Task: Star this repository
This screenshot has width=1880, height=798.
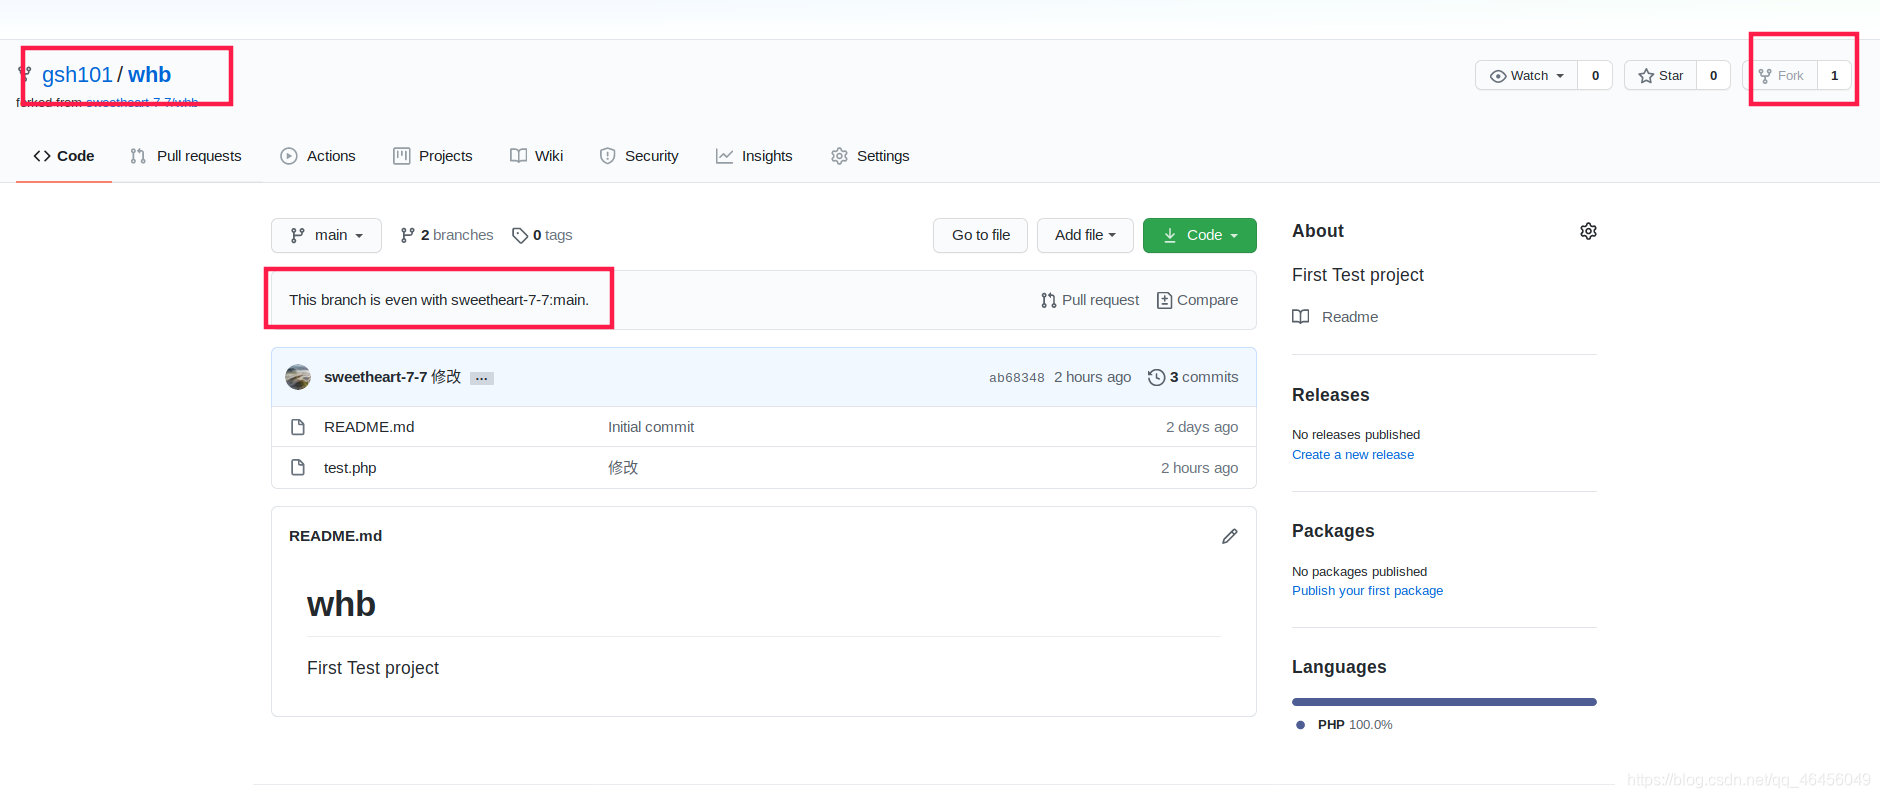Action: pos(1661,76)
